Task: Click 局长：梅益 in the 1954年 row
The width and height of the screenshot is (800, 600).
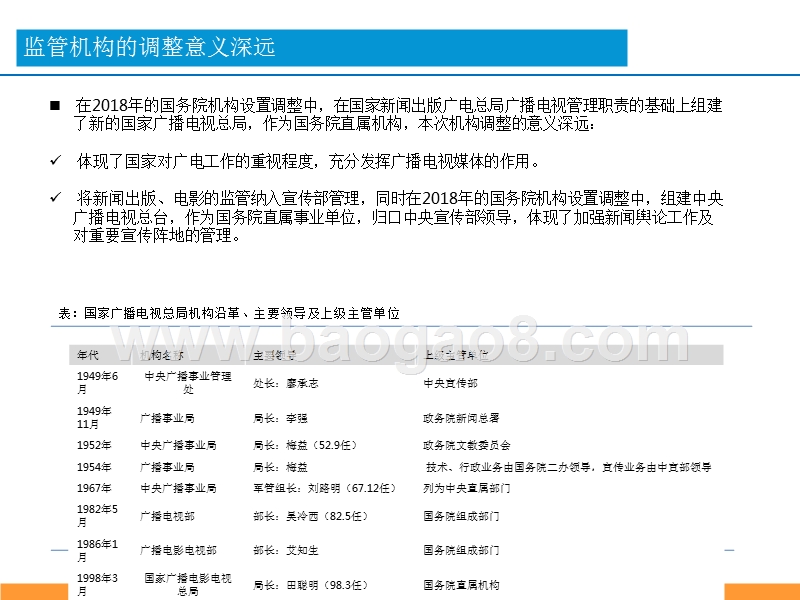Action: (x=280, y=467)
